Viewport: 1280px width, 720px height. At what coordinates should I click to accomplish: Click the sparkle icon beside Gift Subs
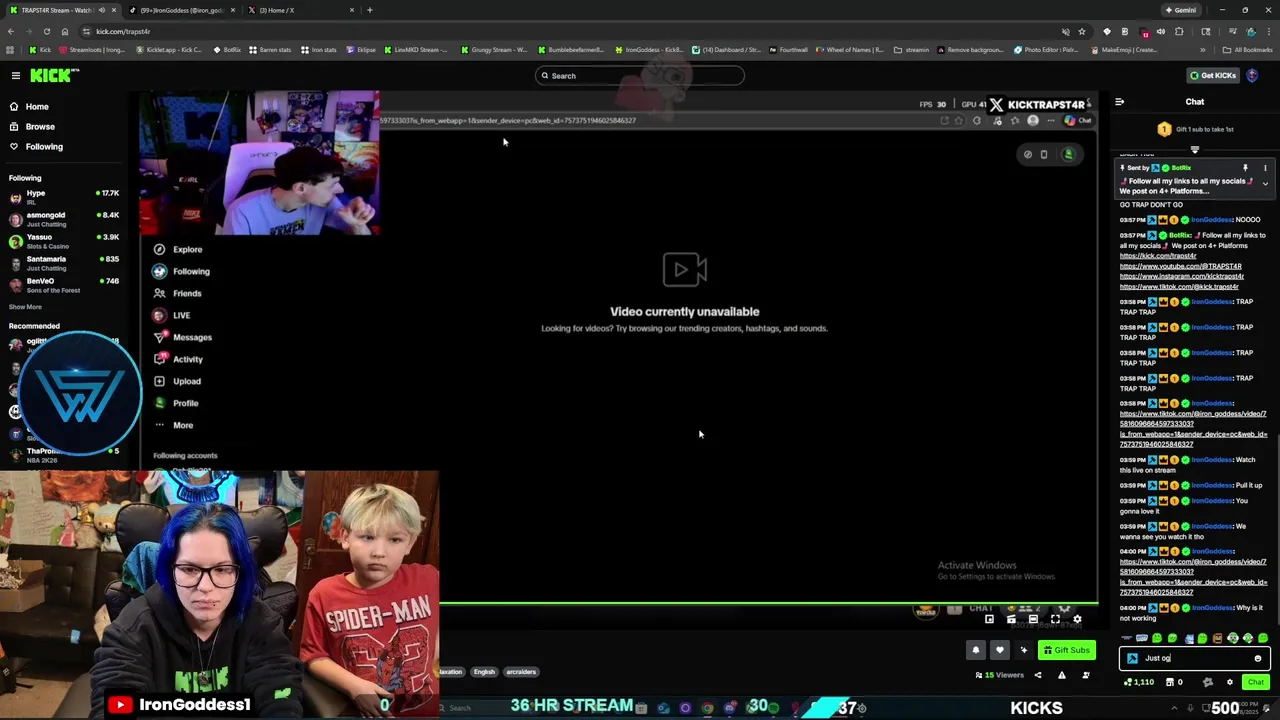[1023, 650]
